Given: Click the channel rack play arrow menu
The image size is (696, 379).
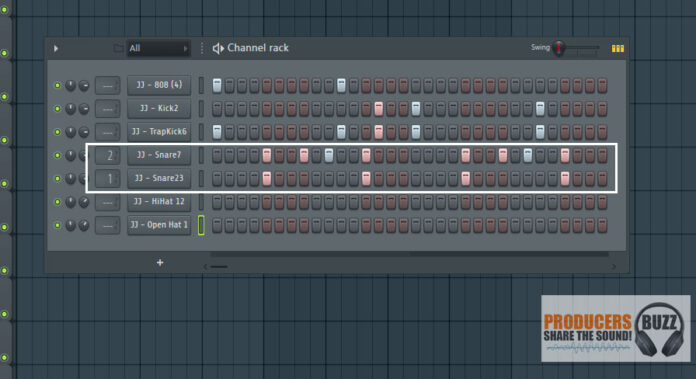Looking at the screenshot, I should 56,48.
